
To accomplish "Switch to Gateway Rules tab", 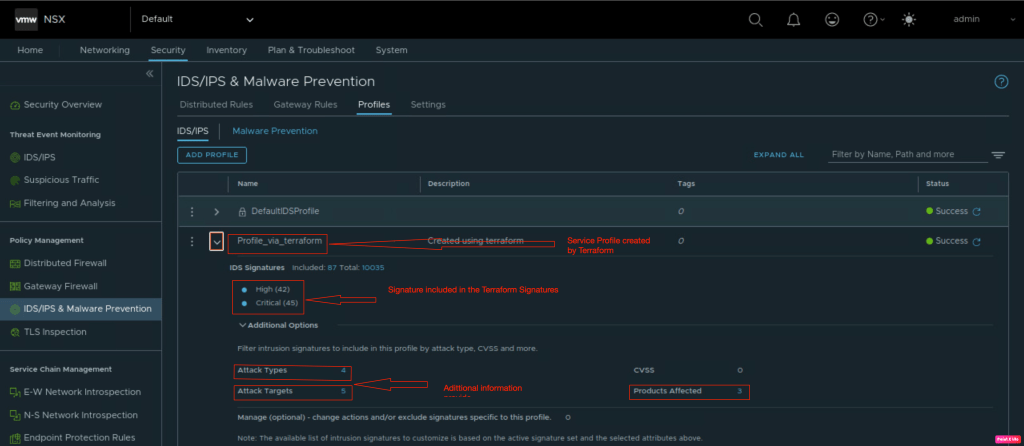I will (x=306, y=104).
